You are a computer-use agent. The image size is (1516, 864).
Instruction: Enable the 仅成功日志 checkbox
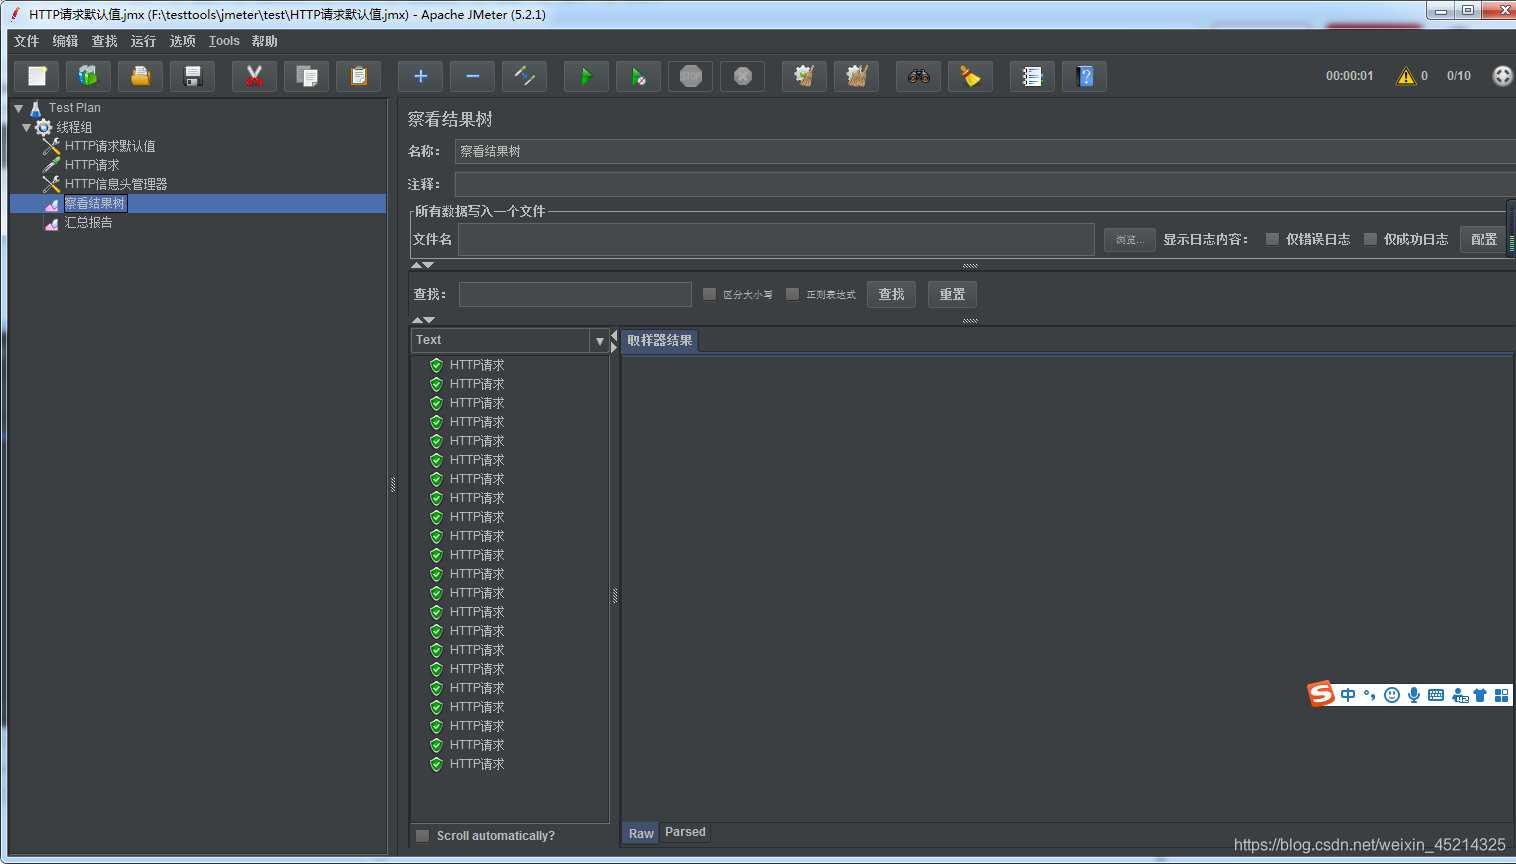pyautogui.click(x=1370, y=239)
